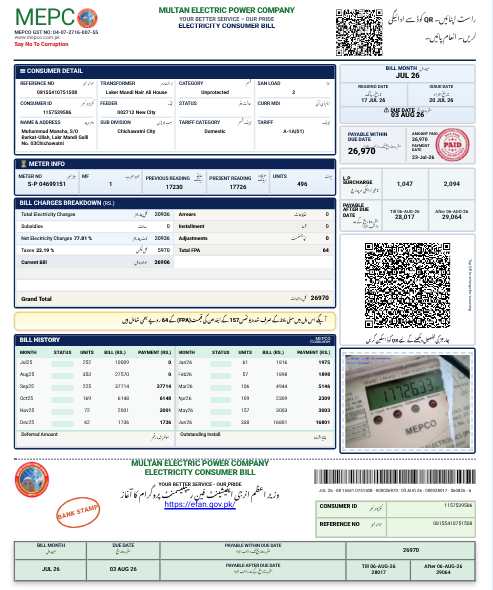The image size is (493, 590).
Task: Click the due date clock icon
Action: [386, 110]
